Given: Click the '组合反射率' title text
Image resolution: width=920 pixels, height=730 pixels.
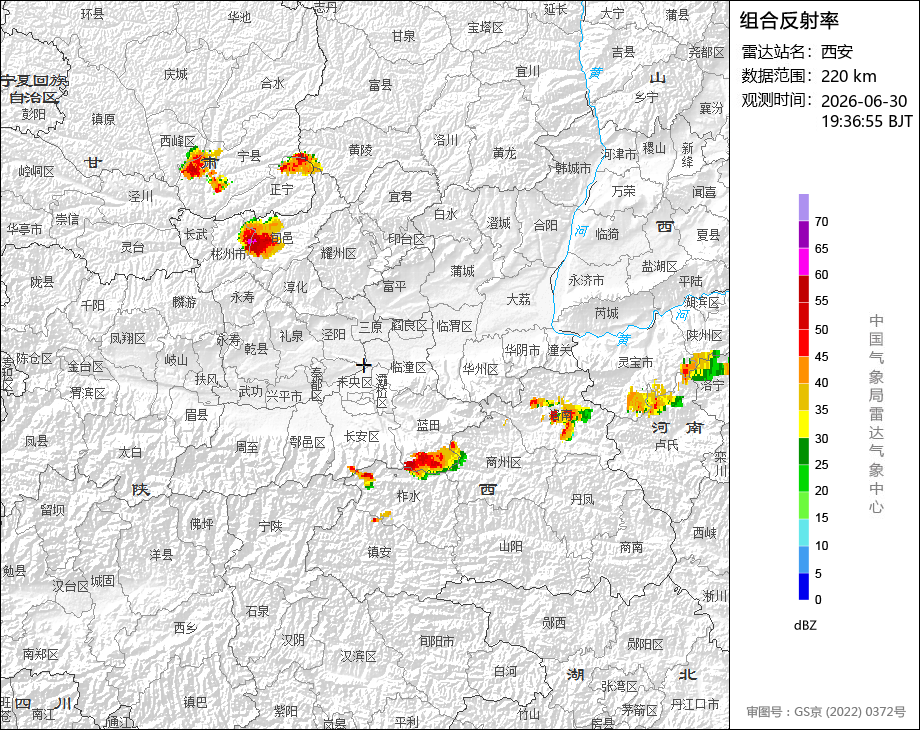Looking at the screenshot, I should [789, 21].
